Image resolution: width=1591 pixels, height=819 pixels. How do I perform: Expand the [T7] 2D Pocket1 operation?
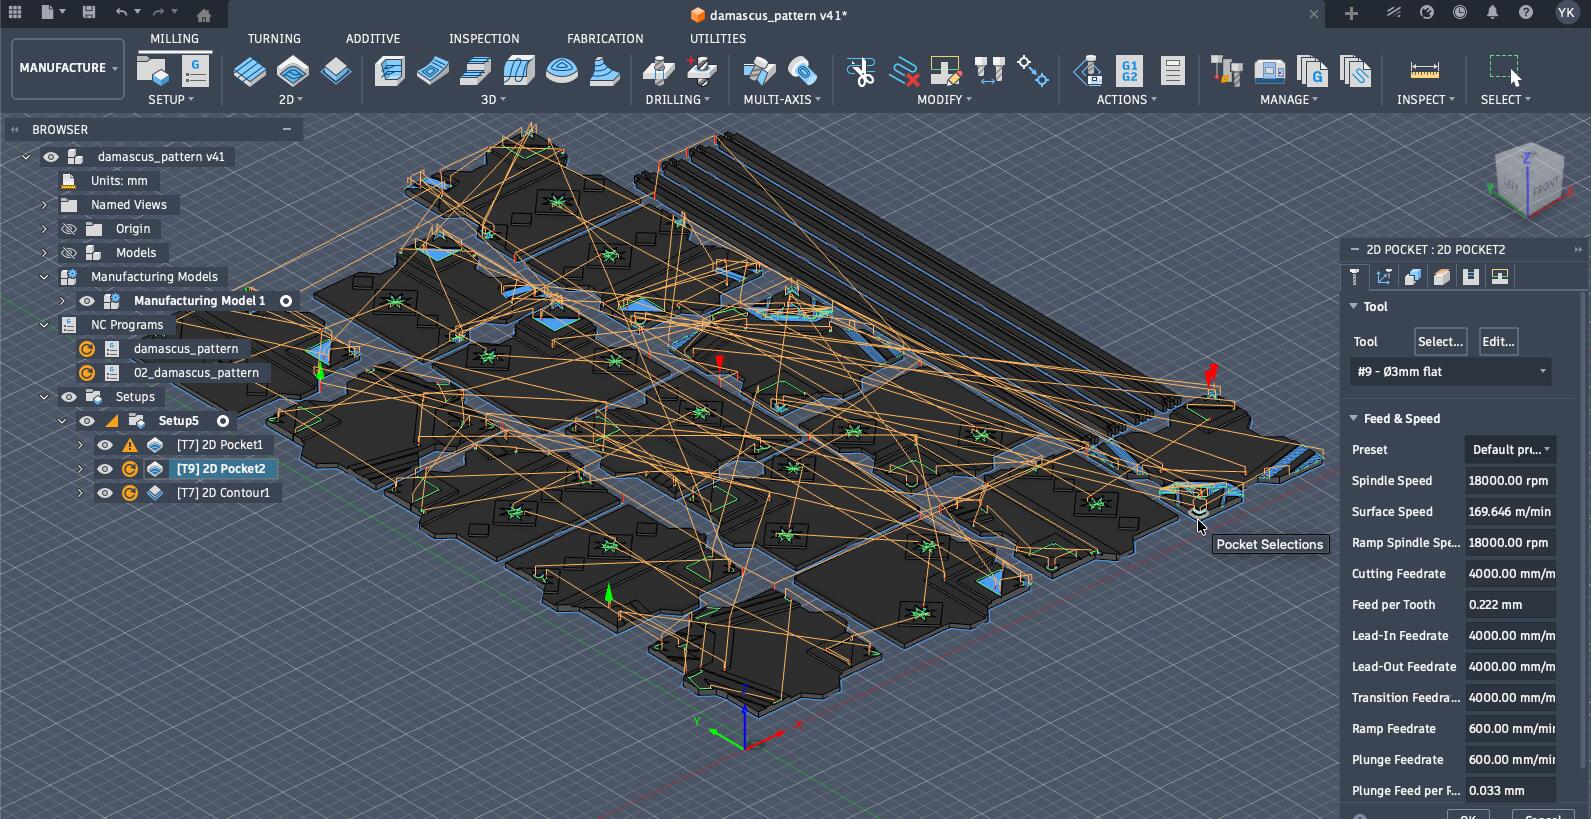80,445
